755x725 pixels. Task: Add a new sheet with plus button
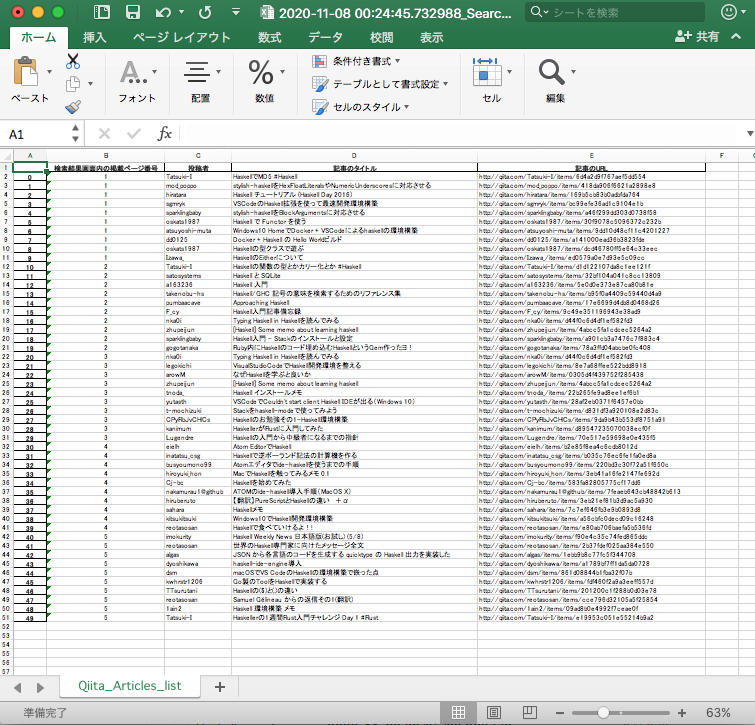click(220, 687)
